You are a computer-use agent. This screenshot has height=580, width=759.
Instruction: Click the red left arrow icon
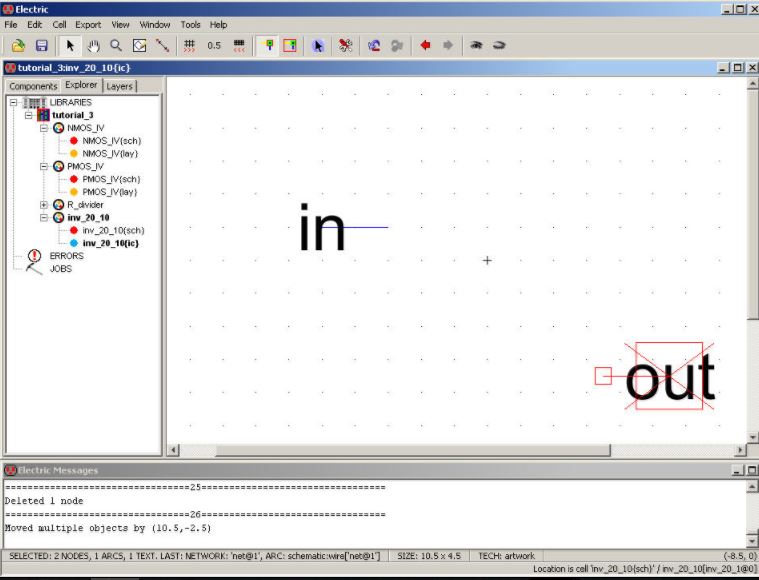pos(425,45)
